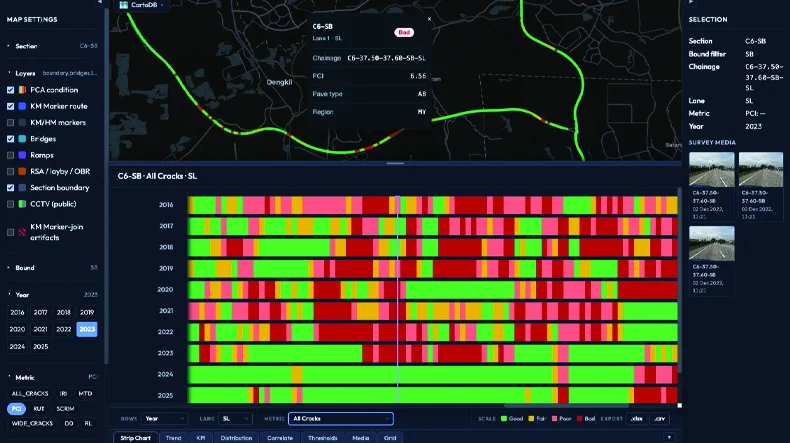Open the Grid tab

(390, 438)
